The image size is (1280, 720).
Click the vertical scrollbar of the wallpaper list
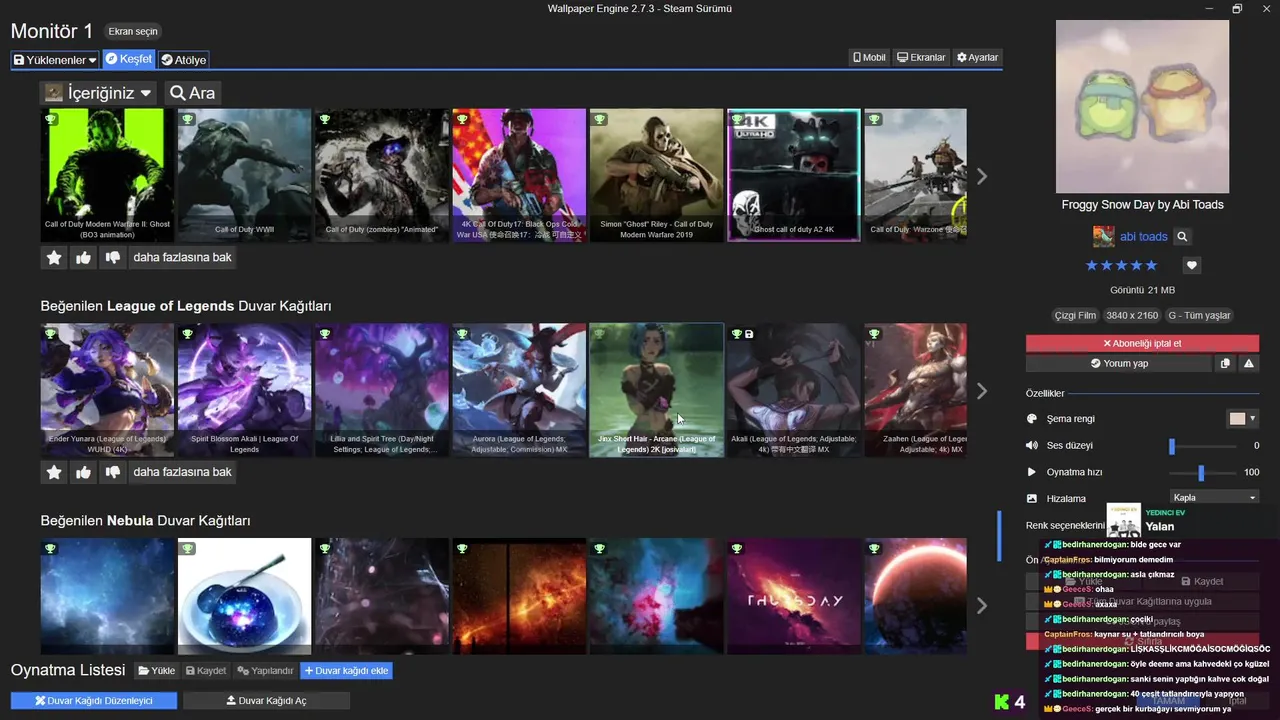pyautogui.click(x=999, y=537)
